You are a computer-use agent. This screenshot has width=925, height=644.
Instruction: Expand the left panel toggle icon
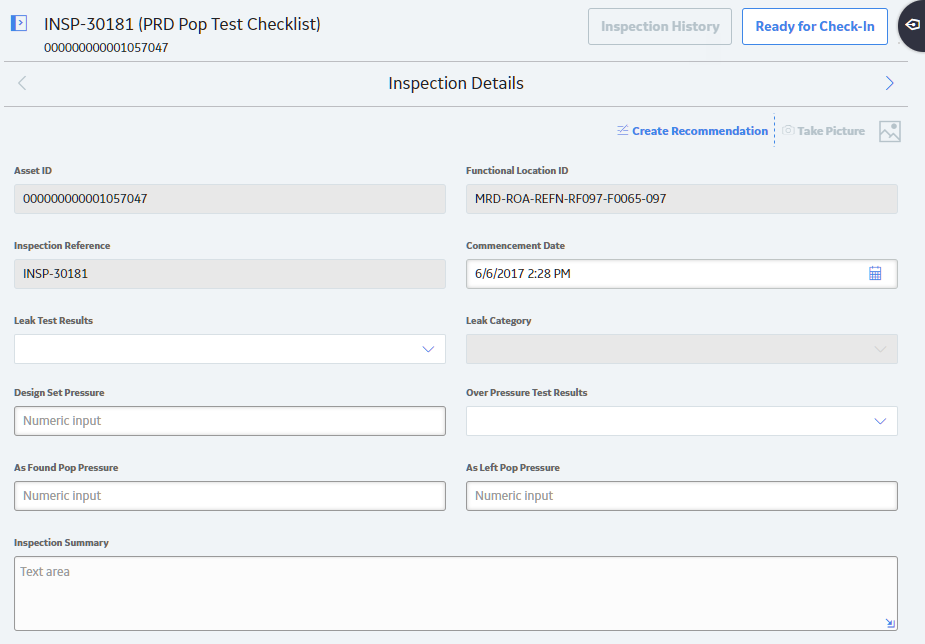pos(19,24)
